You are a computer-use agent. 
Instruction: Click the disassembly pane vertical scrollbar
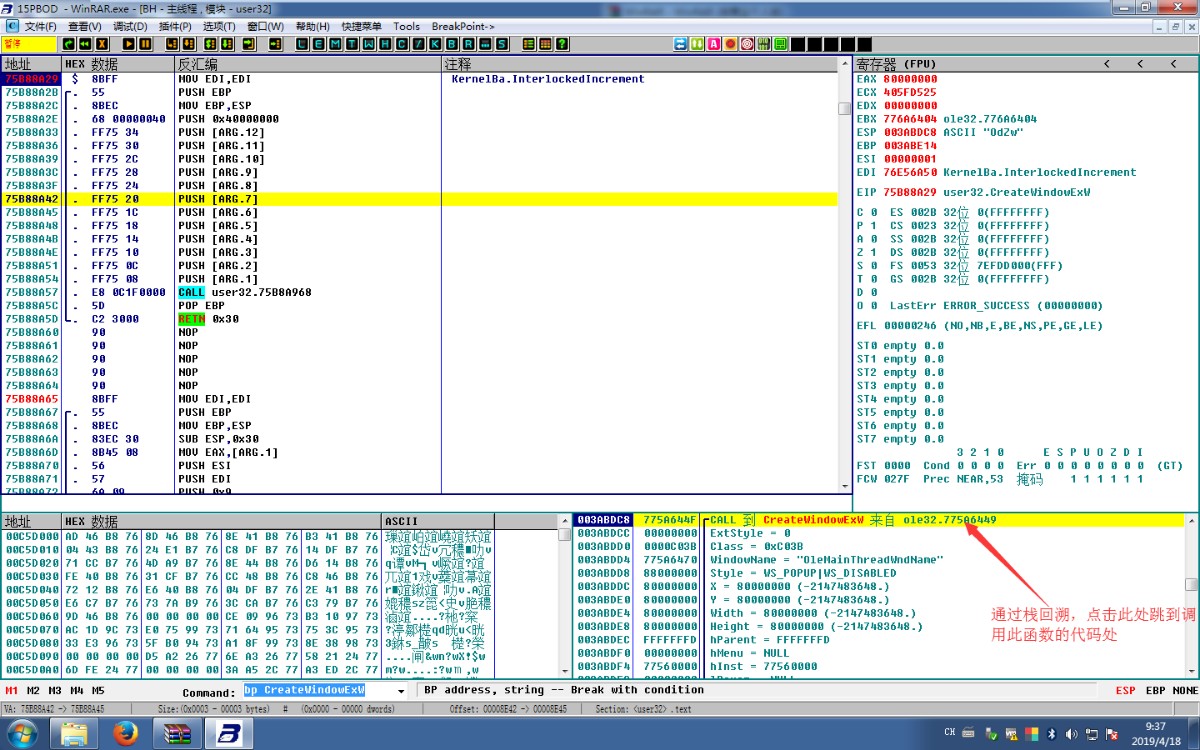(845, 275)
